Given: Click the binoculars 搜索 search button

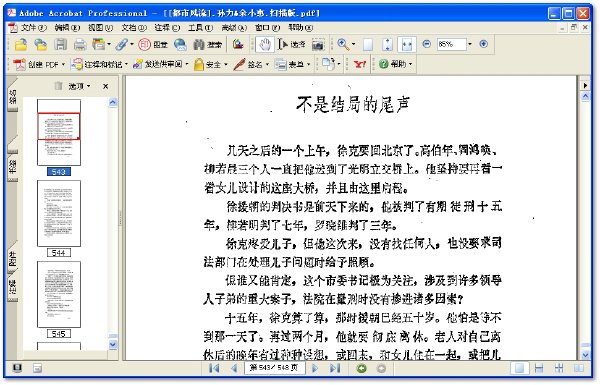Looking at the screenshot, I should click(207, 45).
